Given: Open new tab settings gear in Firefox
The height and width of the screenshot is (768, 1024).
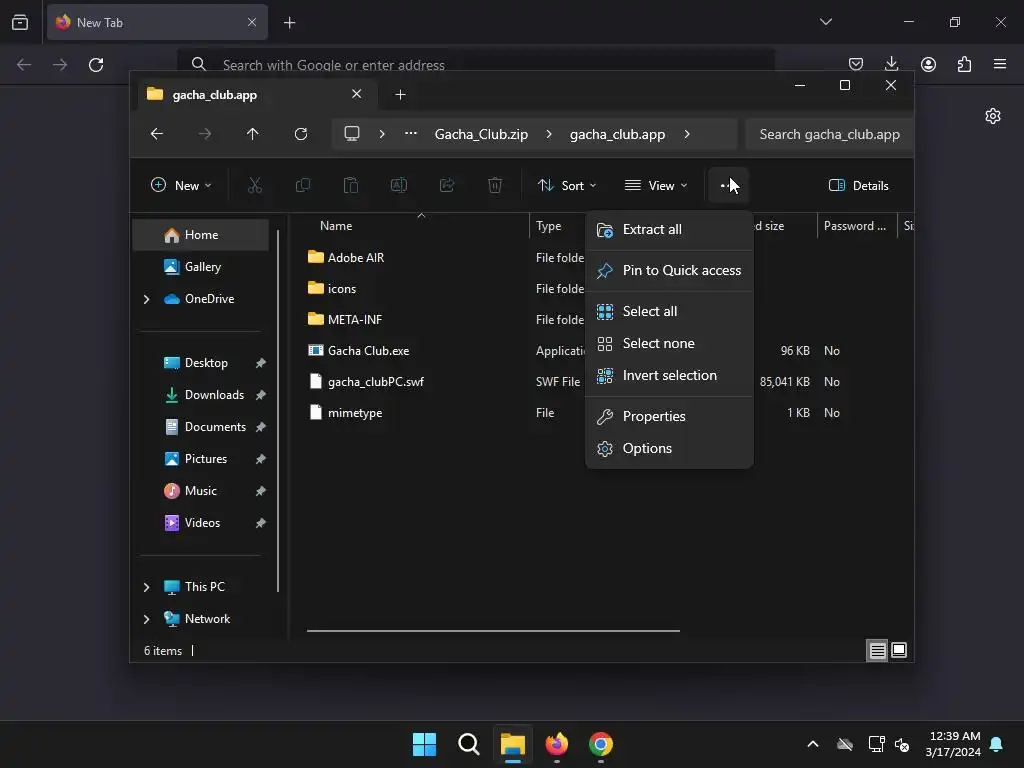Looking at the screenshot, I should pyautogui.click(x=993, y=116).
